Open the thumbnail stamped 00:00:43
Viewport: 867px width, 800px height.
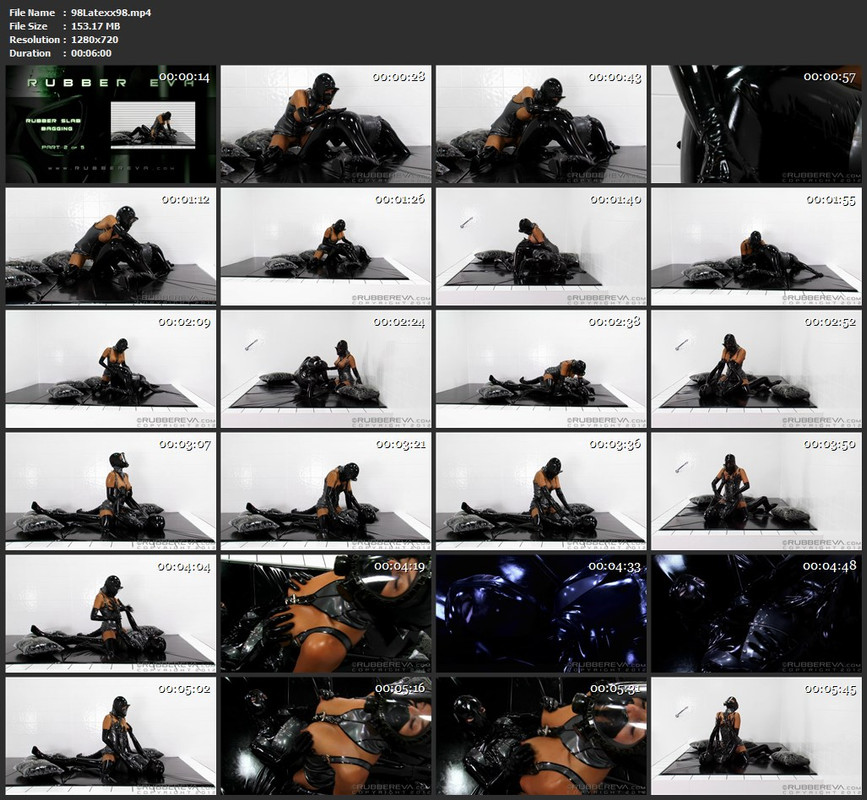point(541,124)
